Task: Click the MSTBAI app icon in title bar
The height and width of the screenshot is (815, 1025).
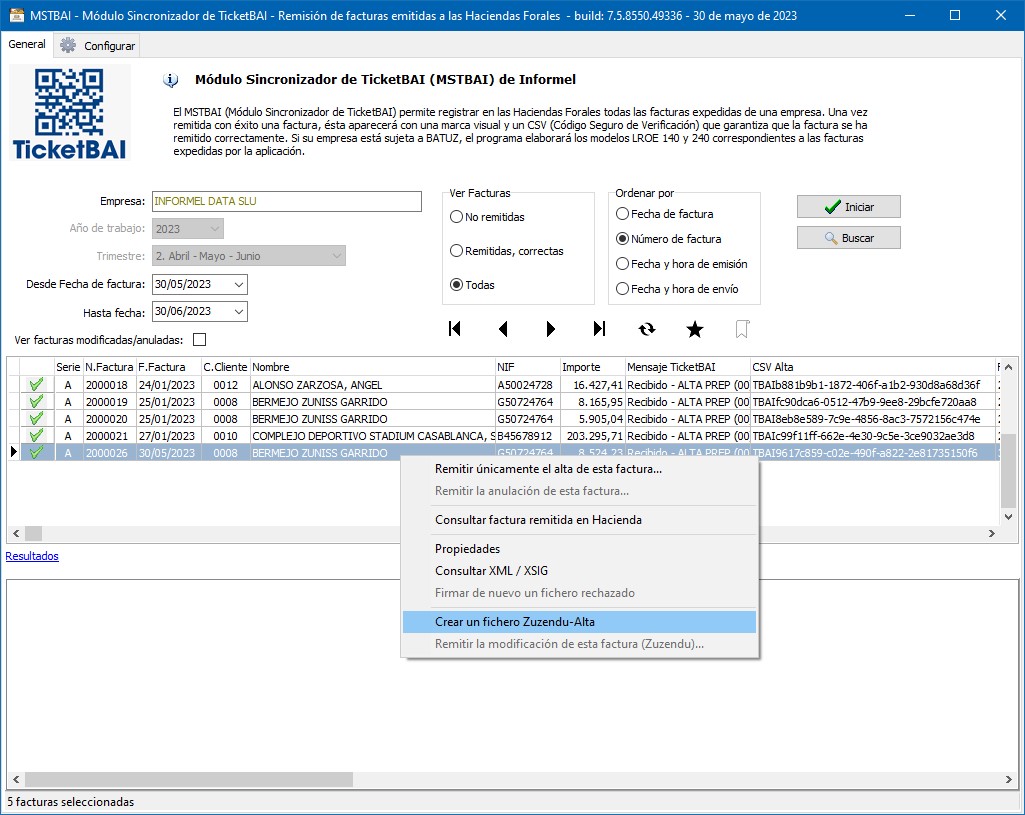Action: coord(16,14)
